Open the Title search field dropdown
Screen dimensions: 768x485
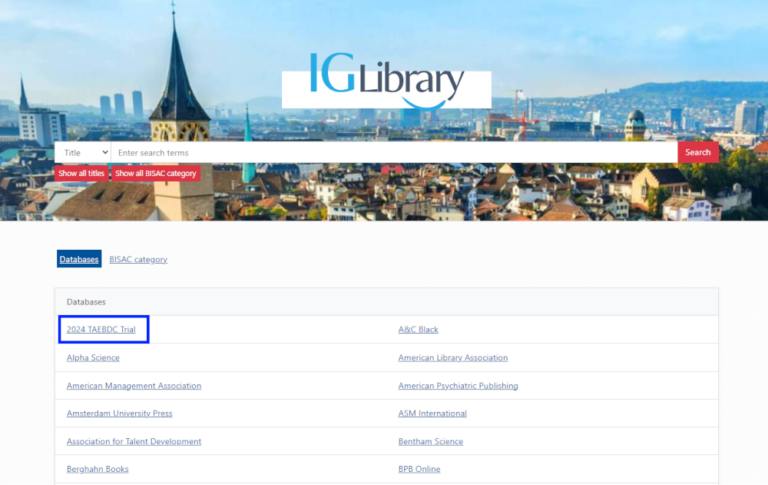pyautogui.click(x=83, y=152)
